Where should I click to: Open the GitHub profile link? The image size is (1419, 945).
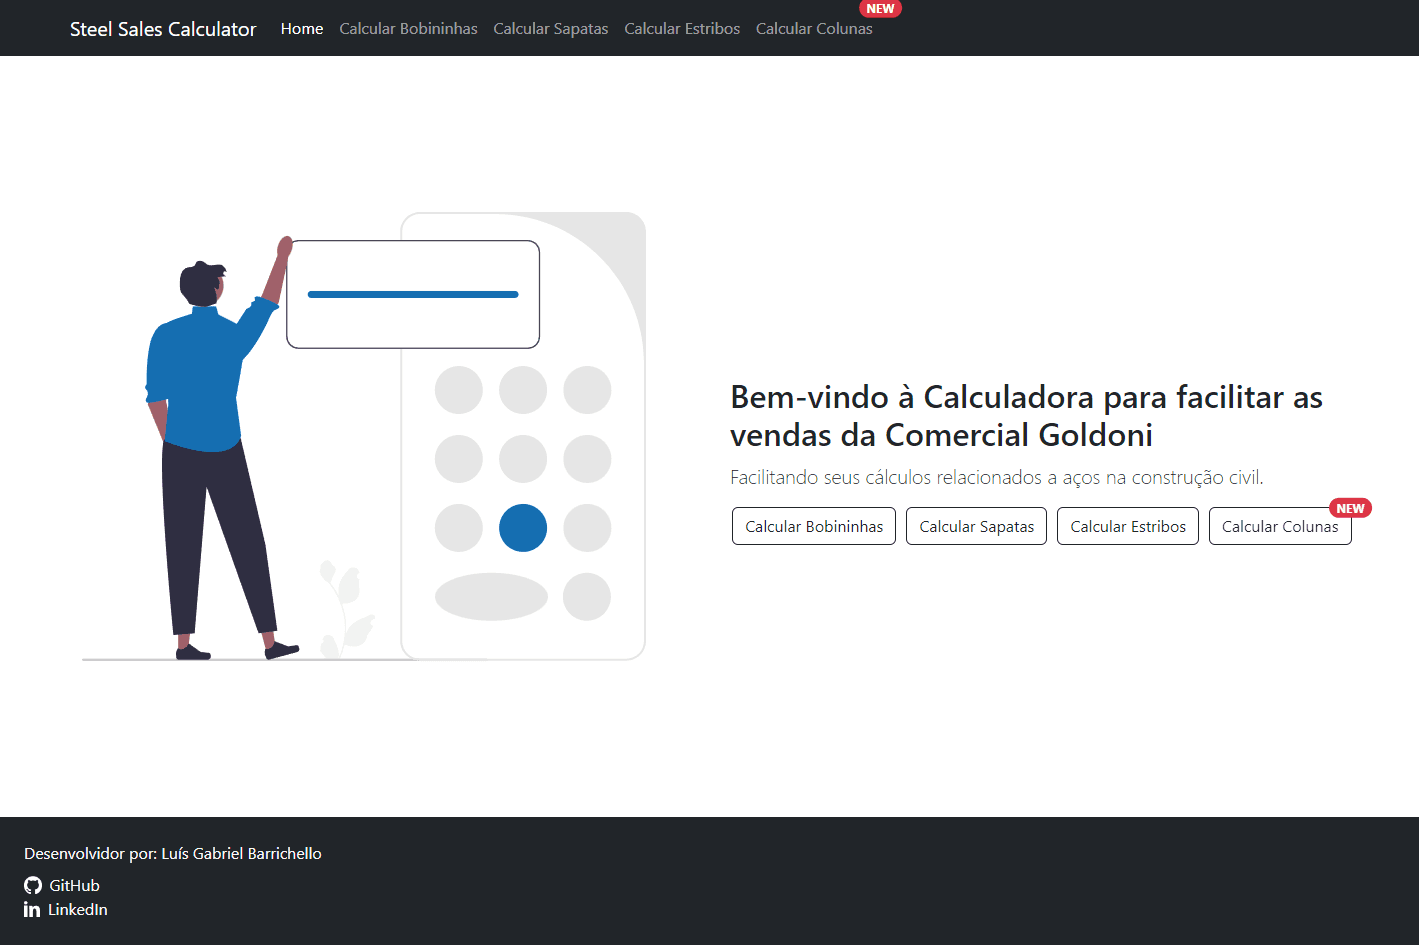click(73, 884)
